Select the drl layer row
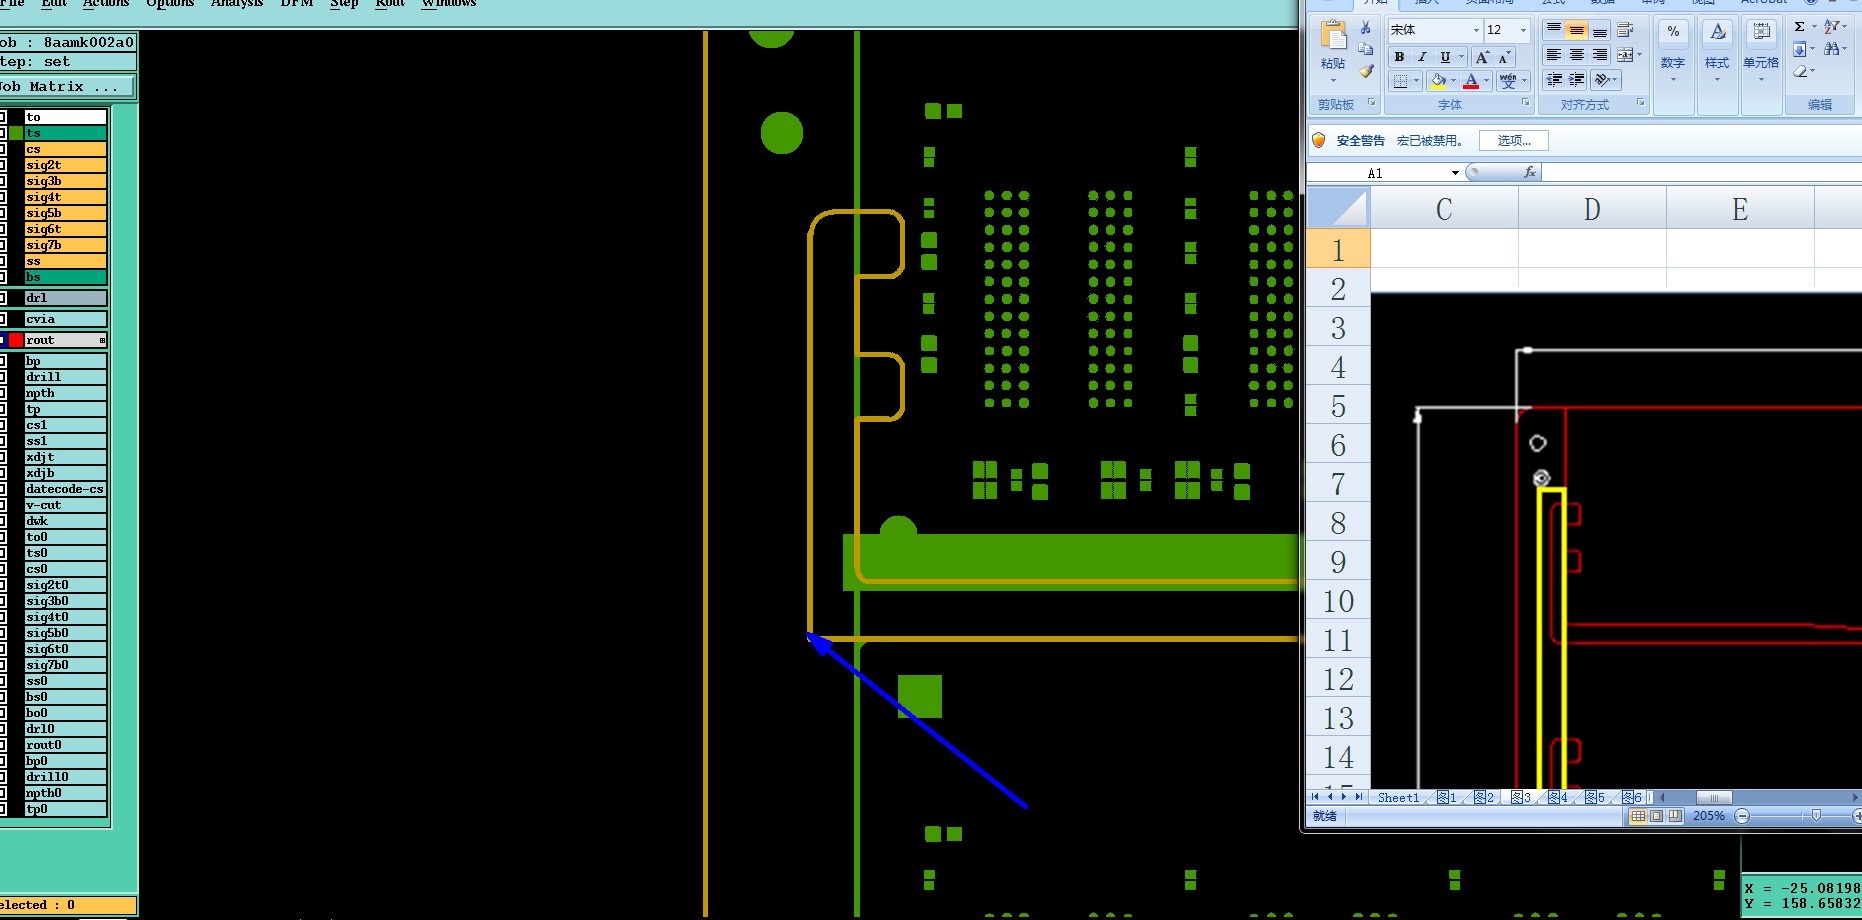 click(65, 298)
